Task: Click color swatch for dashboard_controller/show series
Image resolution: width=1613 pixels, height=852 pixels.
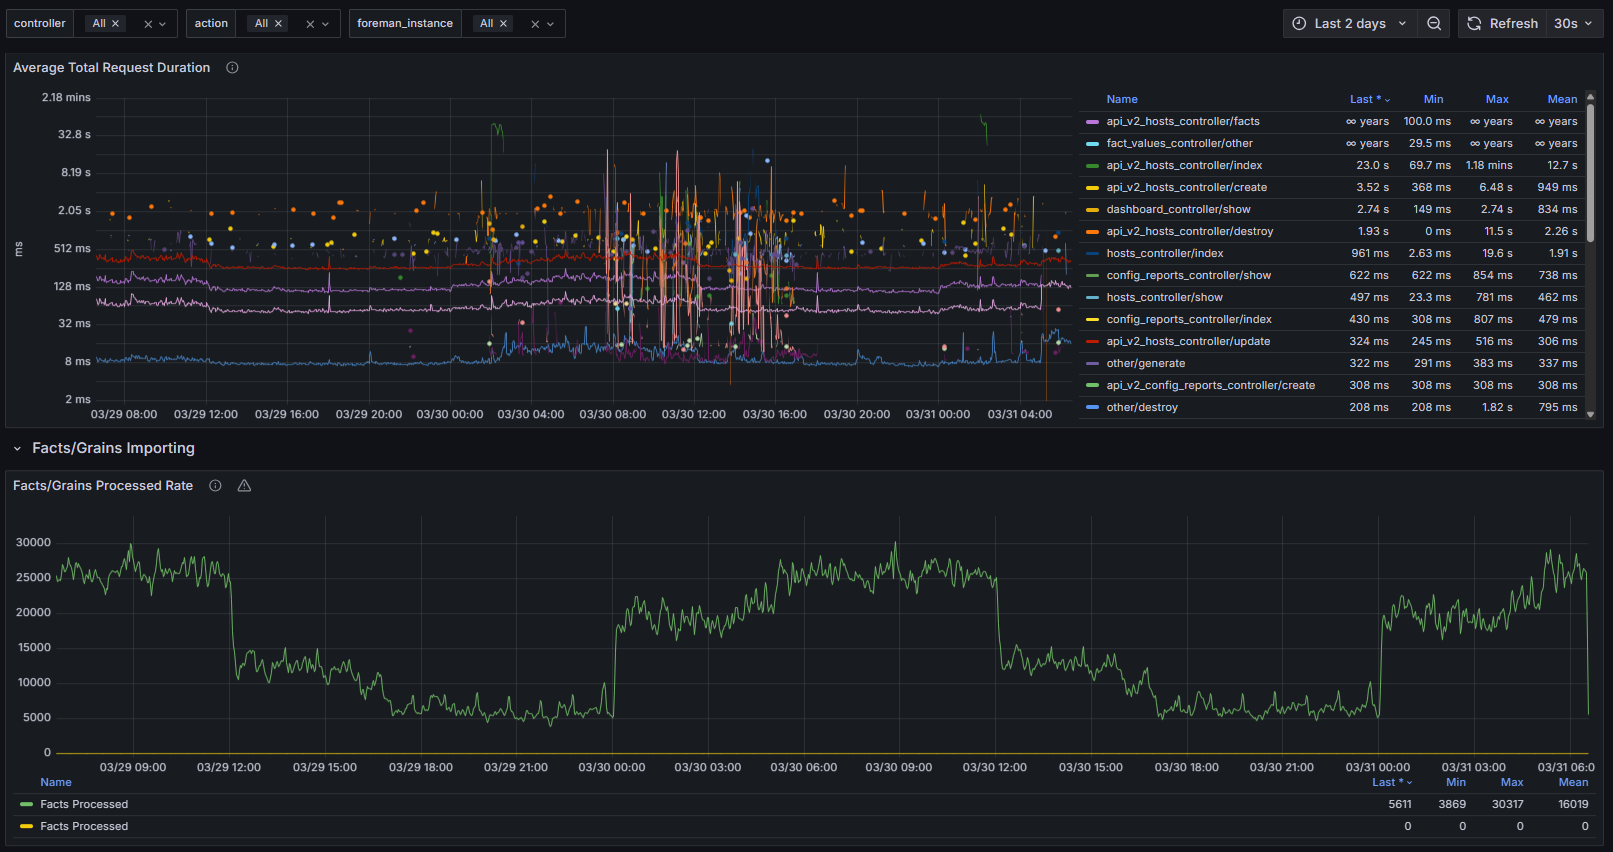Action: pyautogui.click(x=1092, y=210)
